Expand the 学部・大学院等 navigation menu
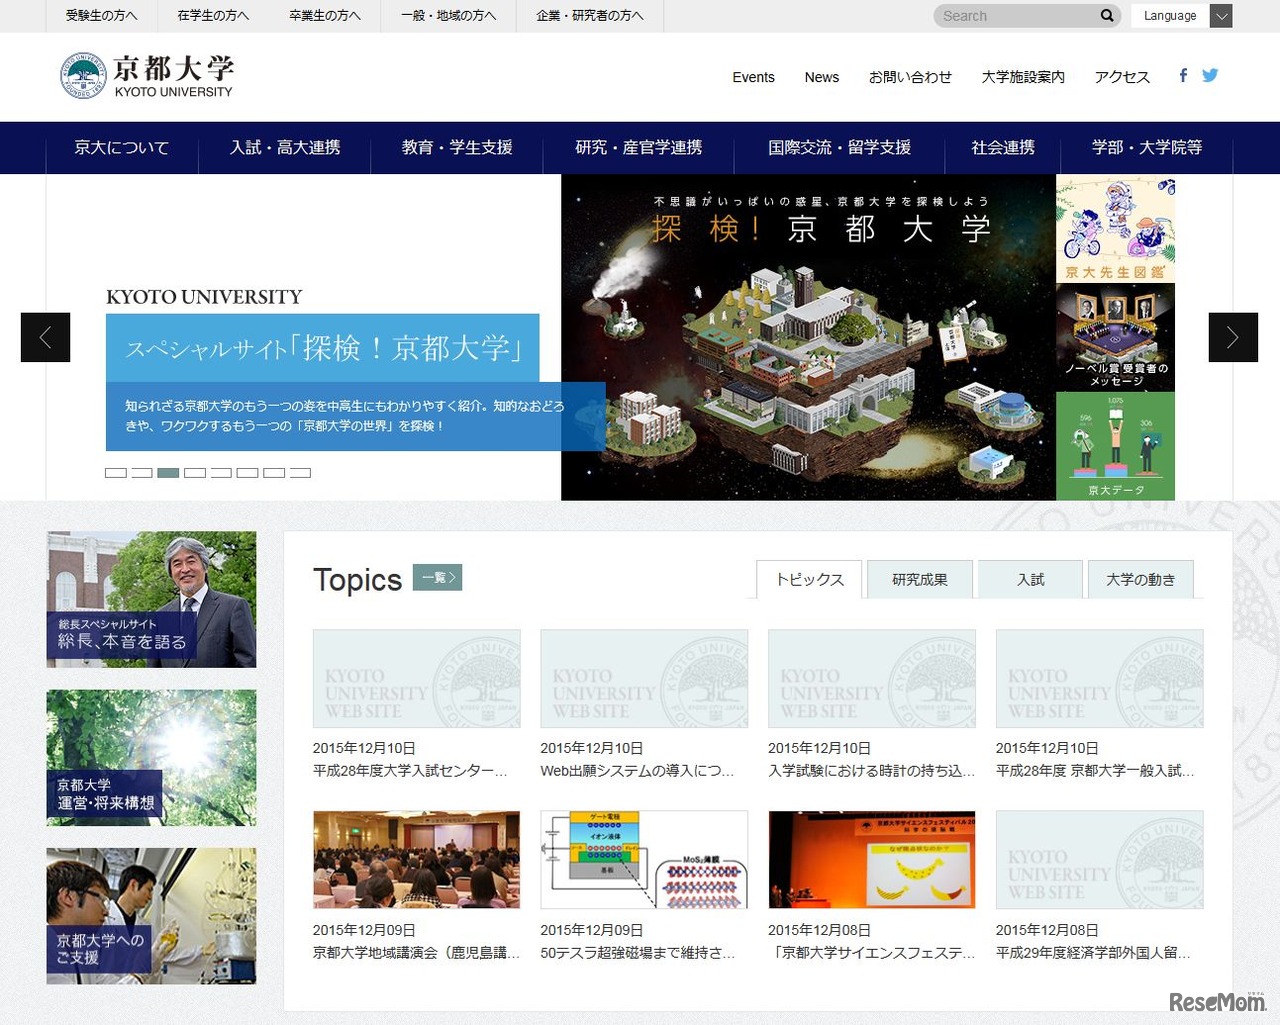The height and width of the screenshot is (1025, 1280). [x=1143, y=147]
